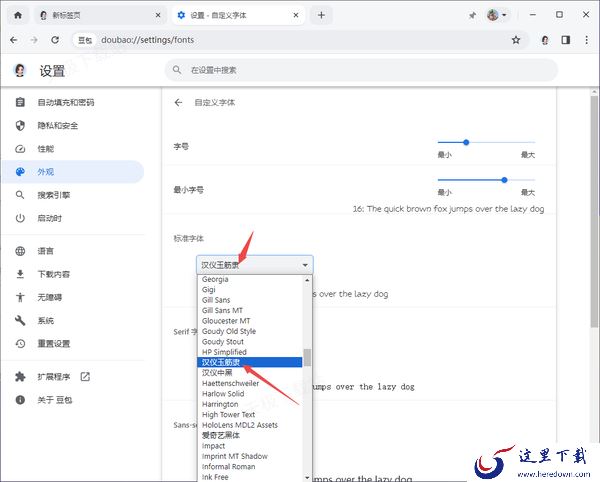Click the 在设置中搜索 search field

tap(360, 70)
